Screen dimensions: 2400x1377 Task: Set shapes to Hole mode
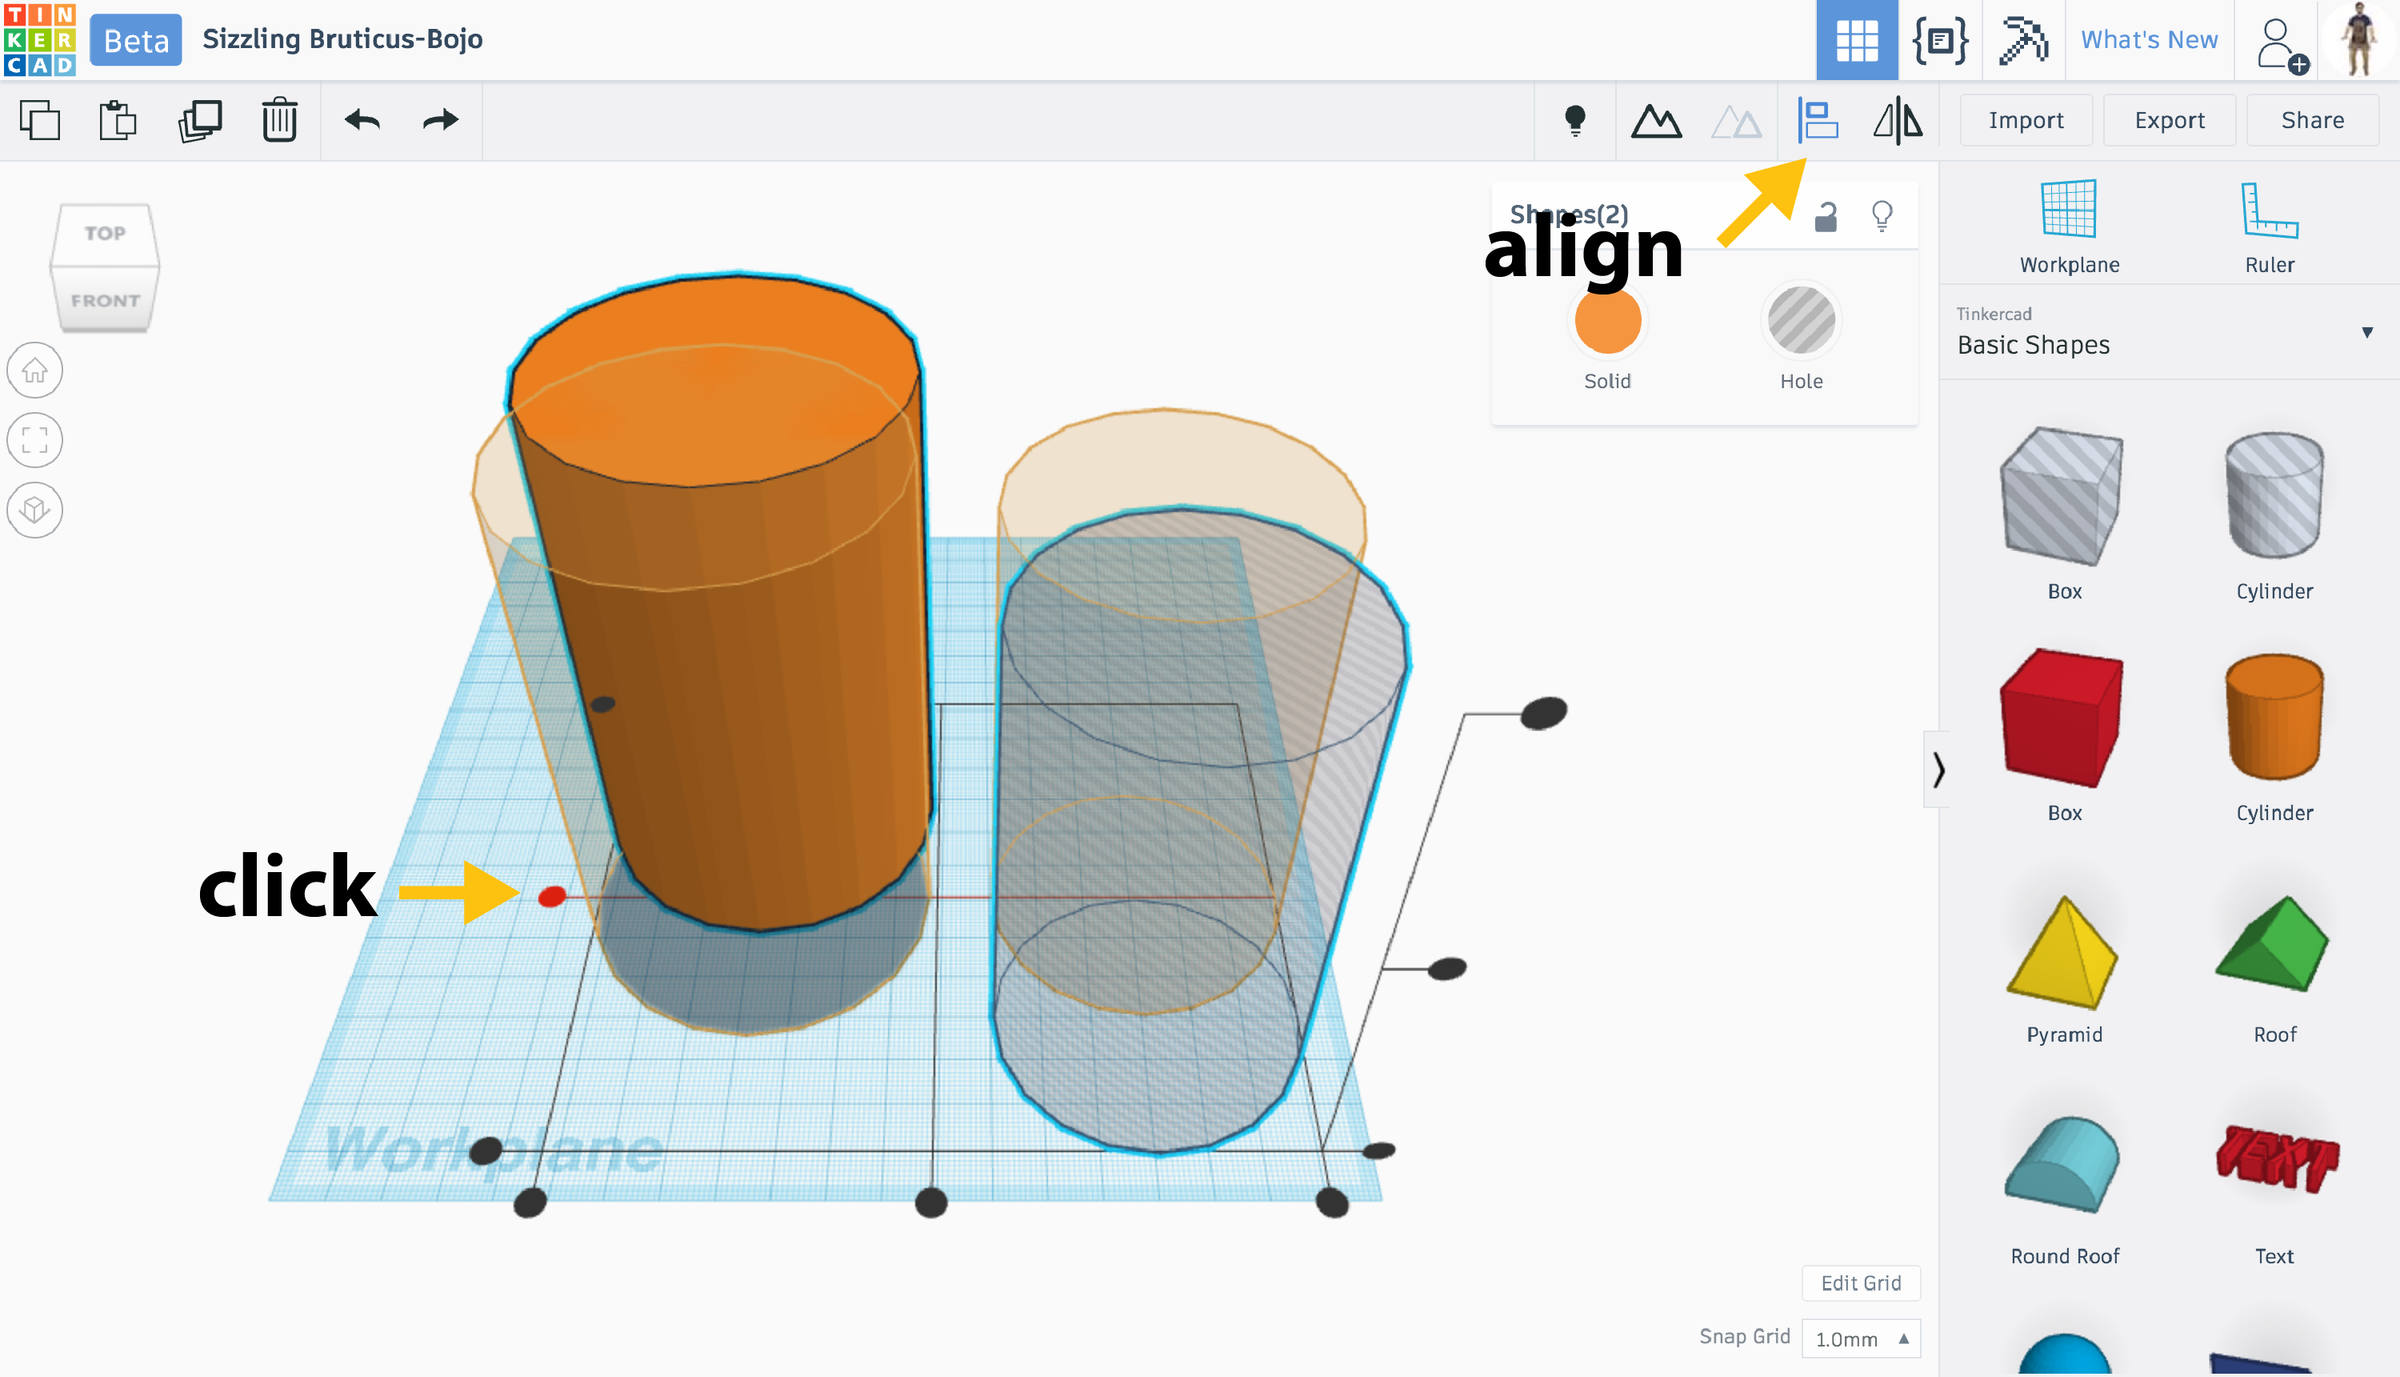pos(1801,337)
